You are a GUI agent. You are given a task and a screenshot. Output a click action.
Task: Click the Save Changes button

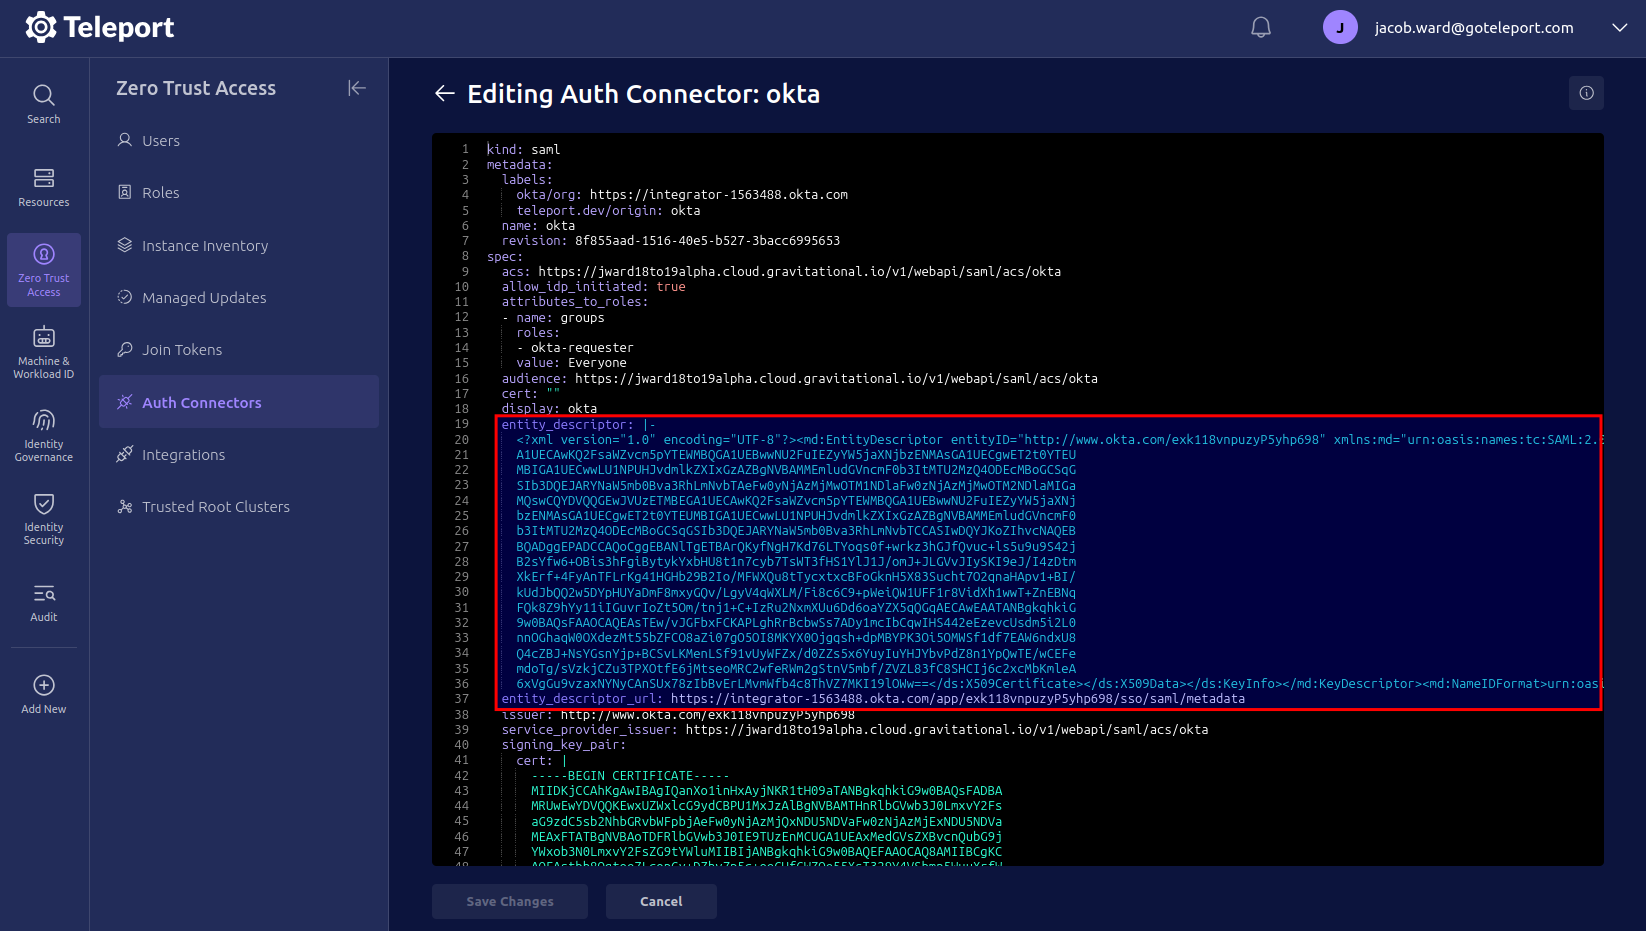509,901
